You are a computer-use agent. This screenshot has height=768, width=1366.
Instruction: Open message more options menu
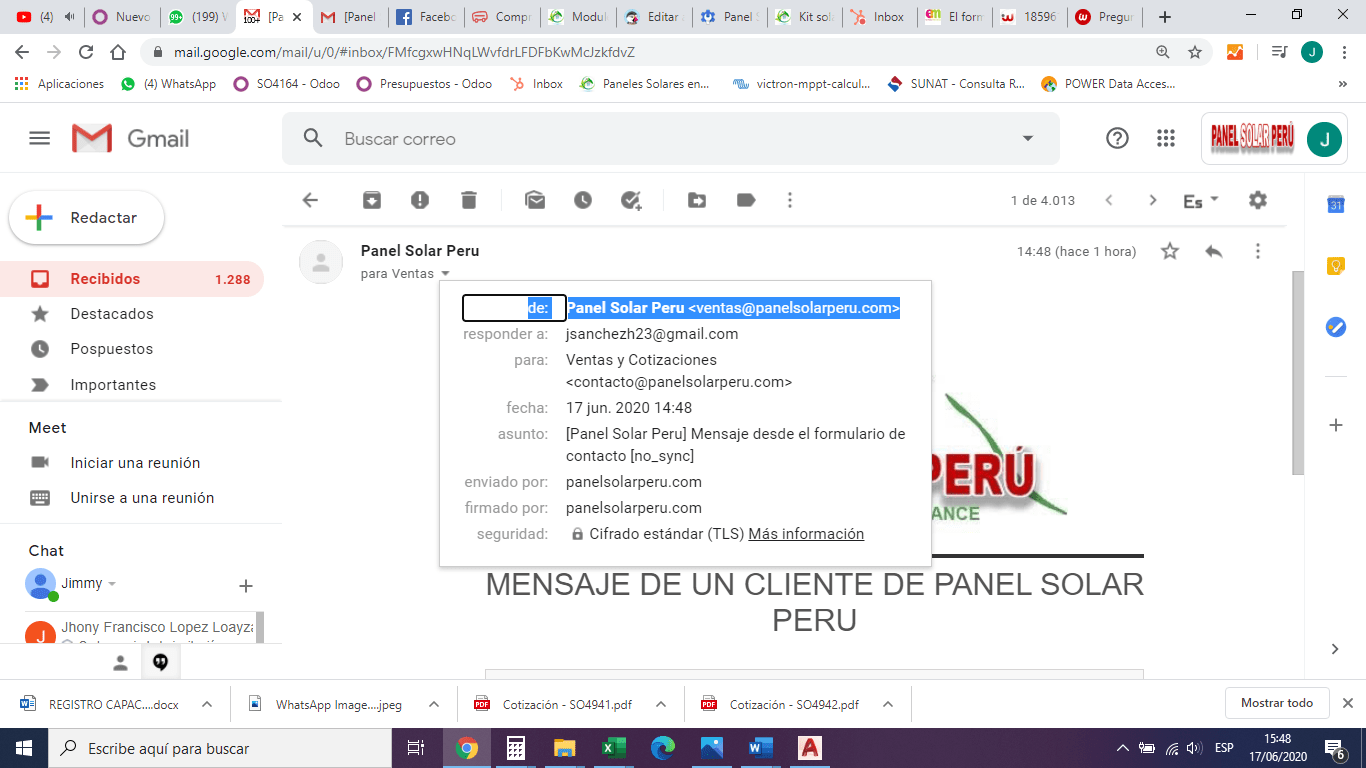click(1258, 251)
